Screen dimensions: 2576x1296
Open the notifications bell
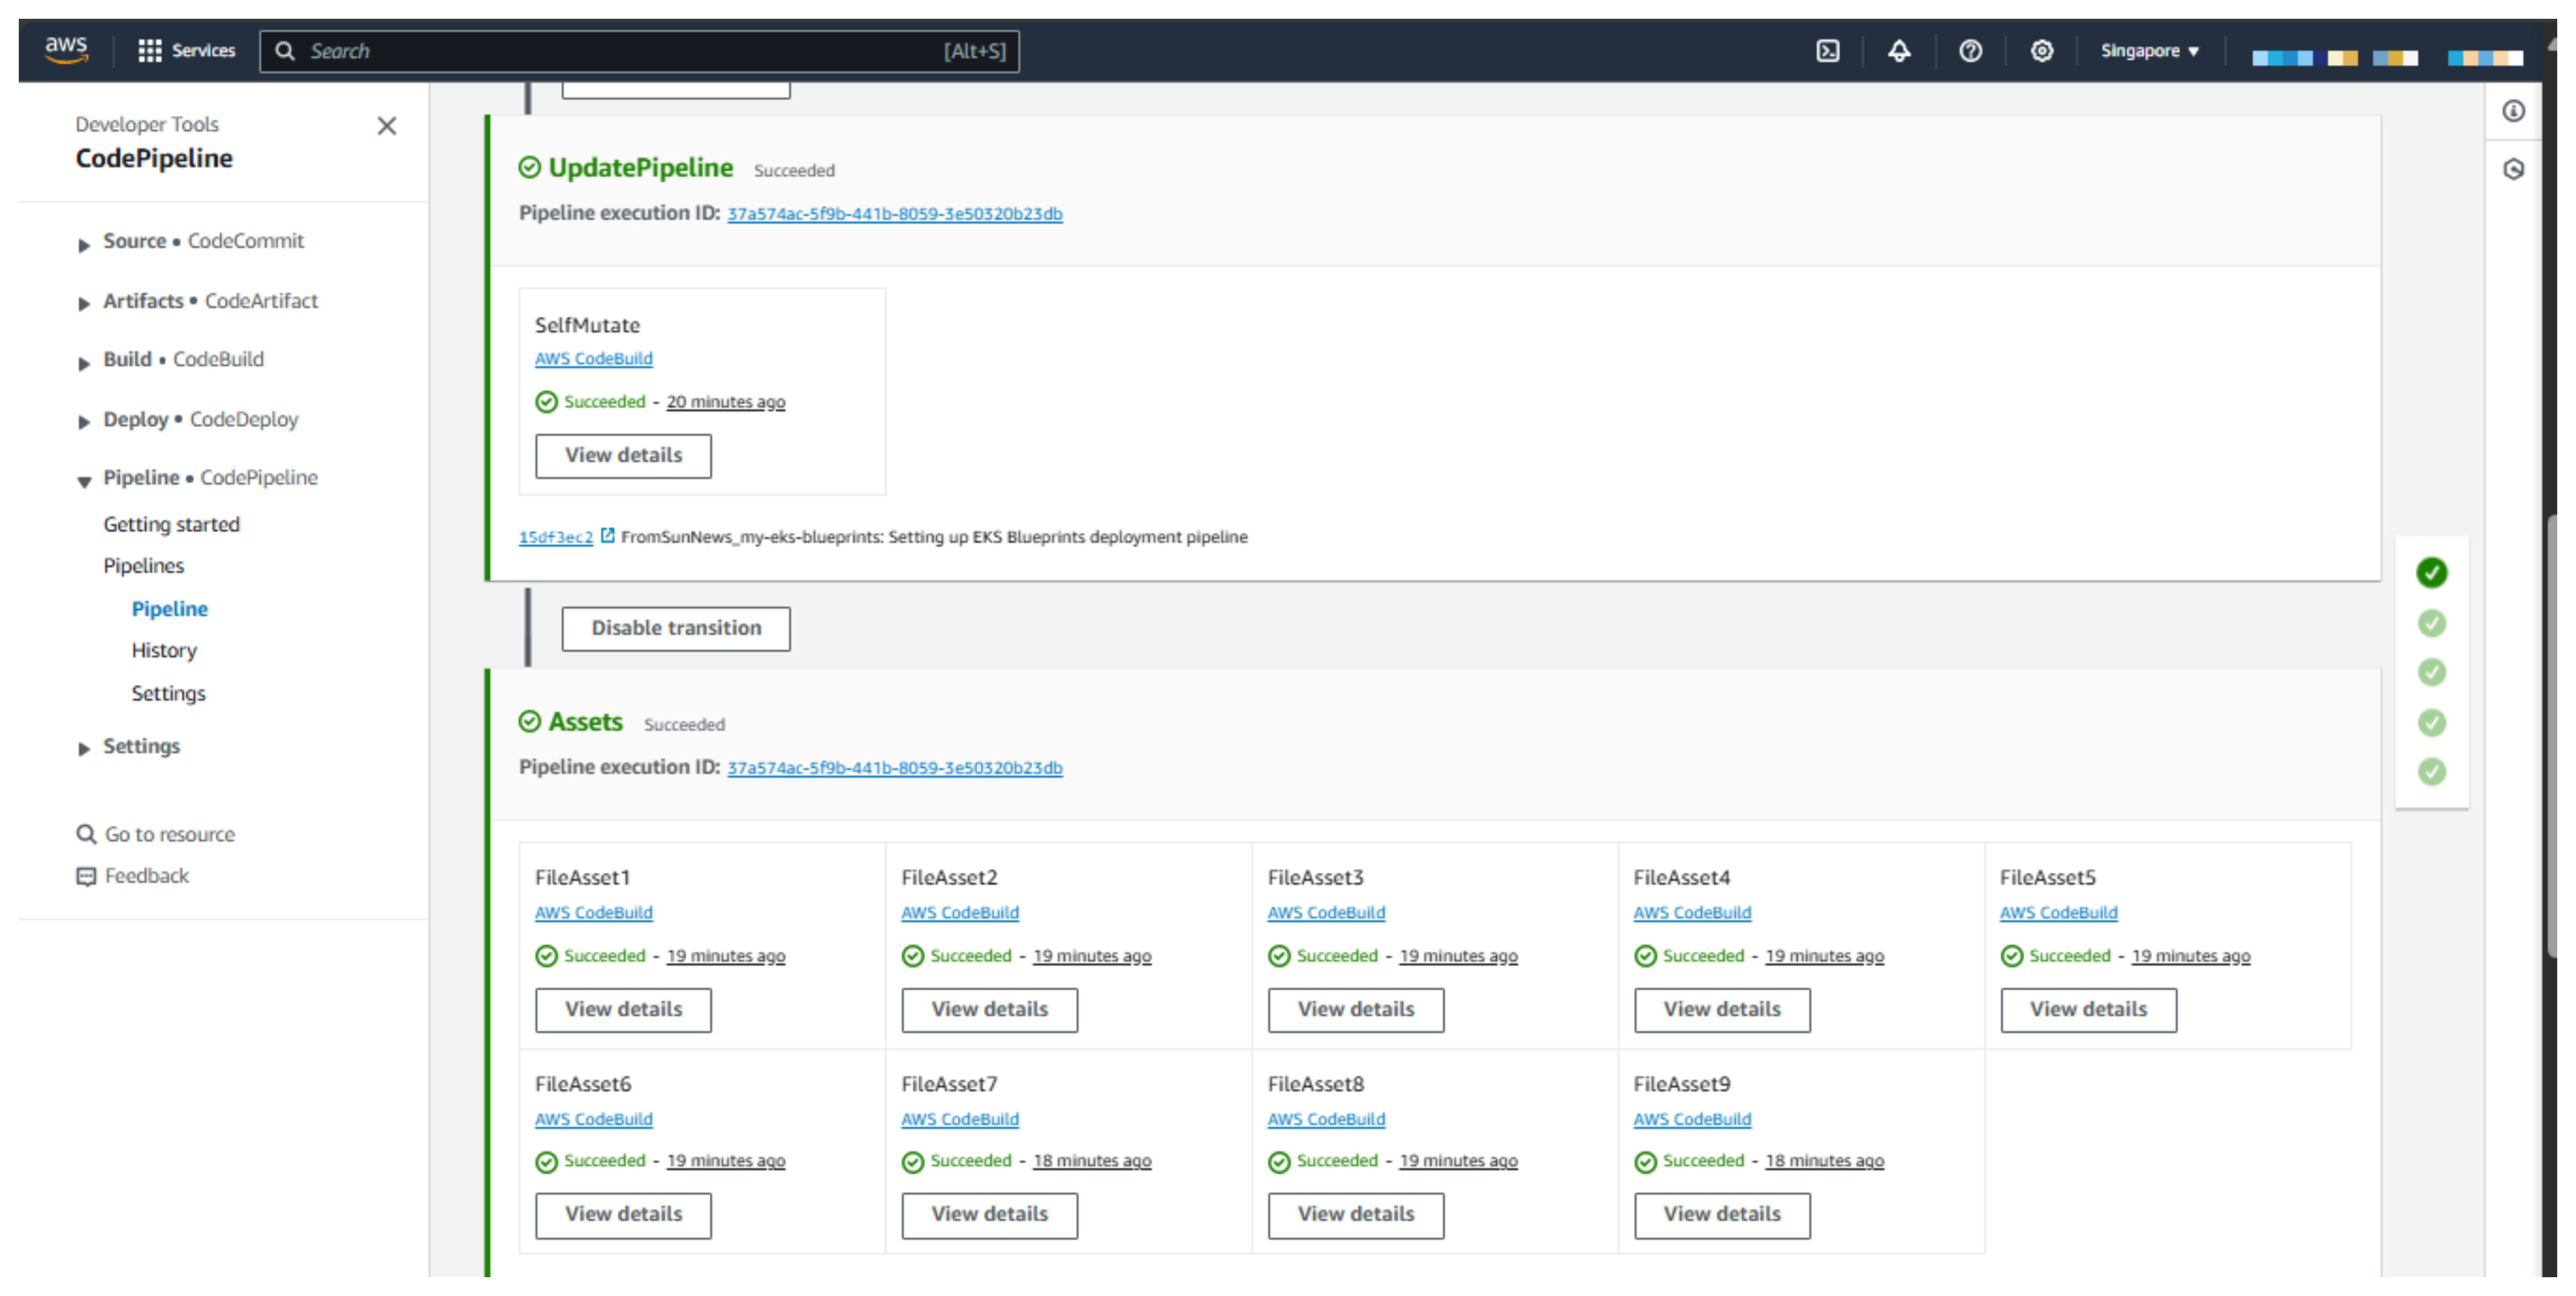tap(1899, 51)
